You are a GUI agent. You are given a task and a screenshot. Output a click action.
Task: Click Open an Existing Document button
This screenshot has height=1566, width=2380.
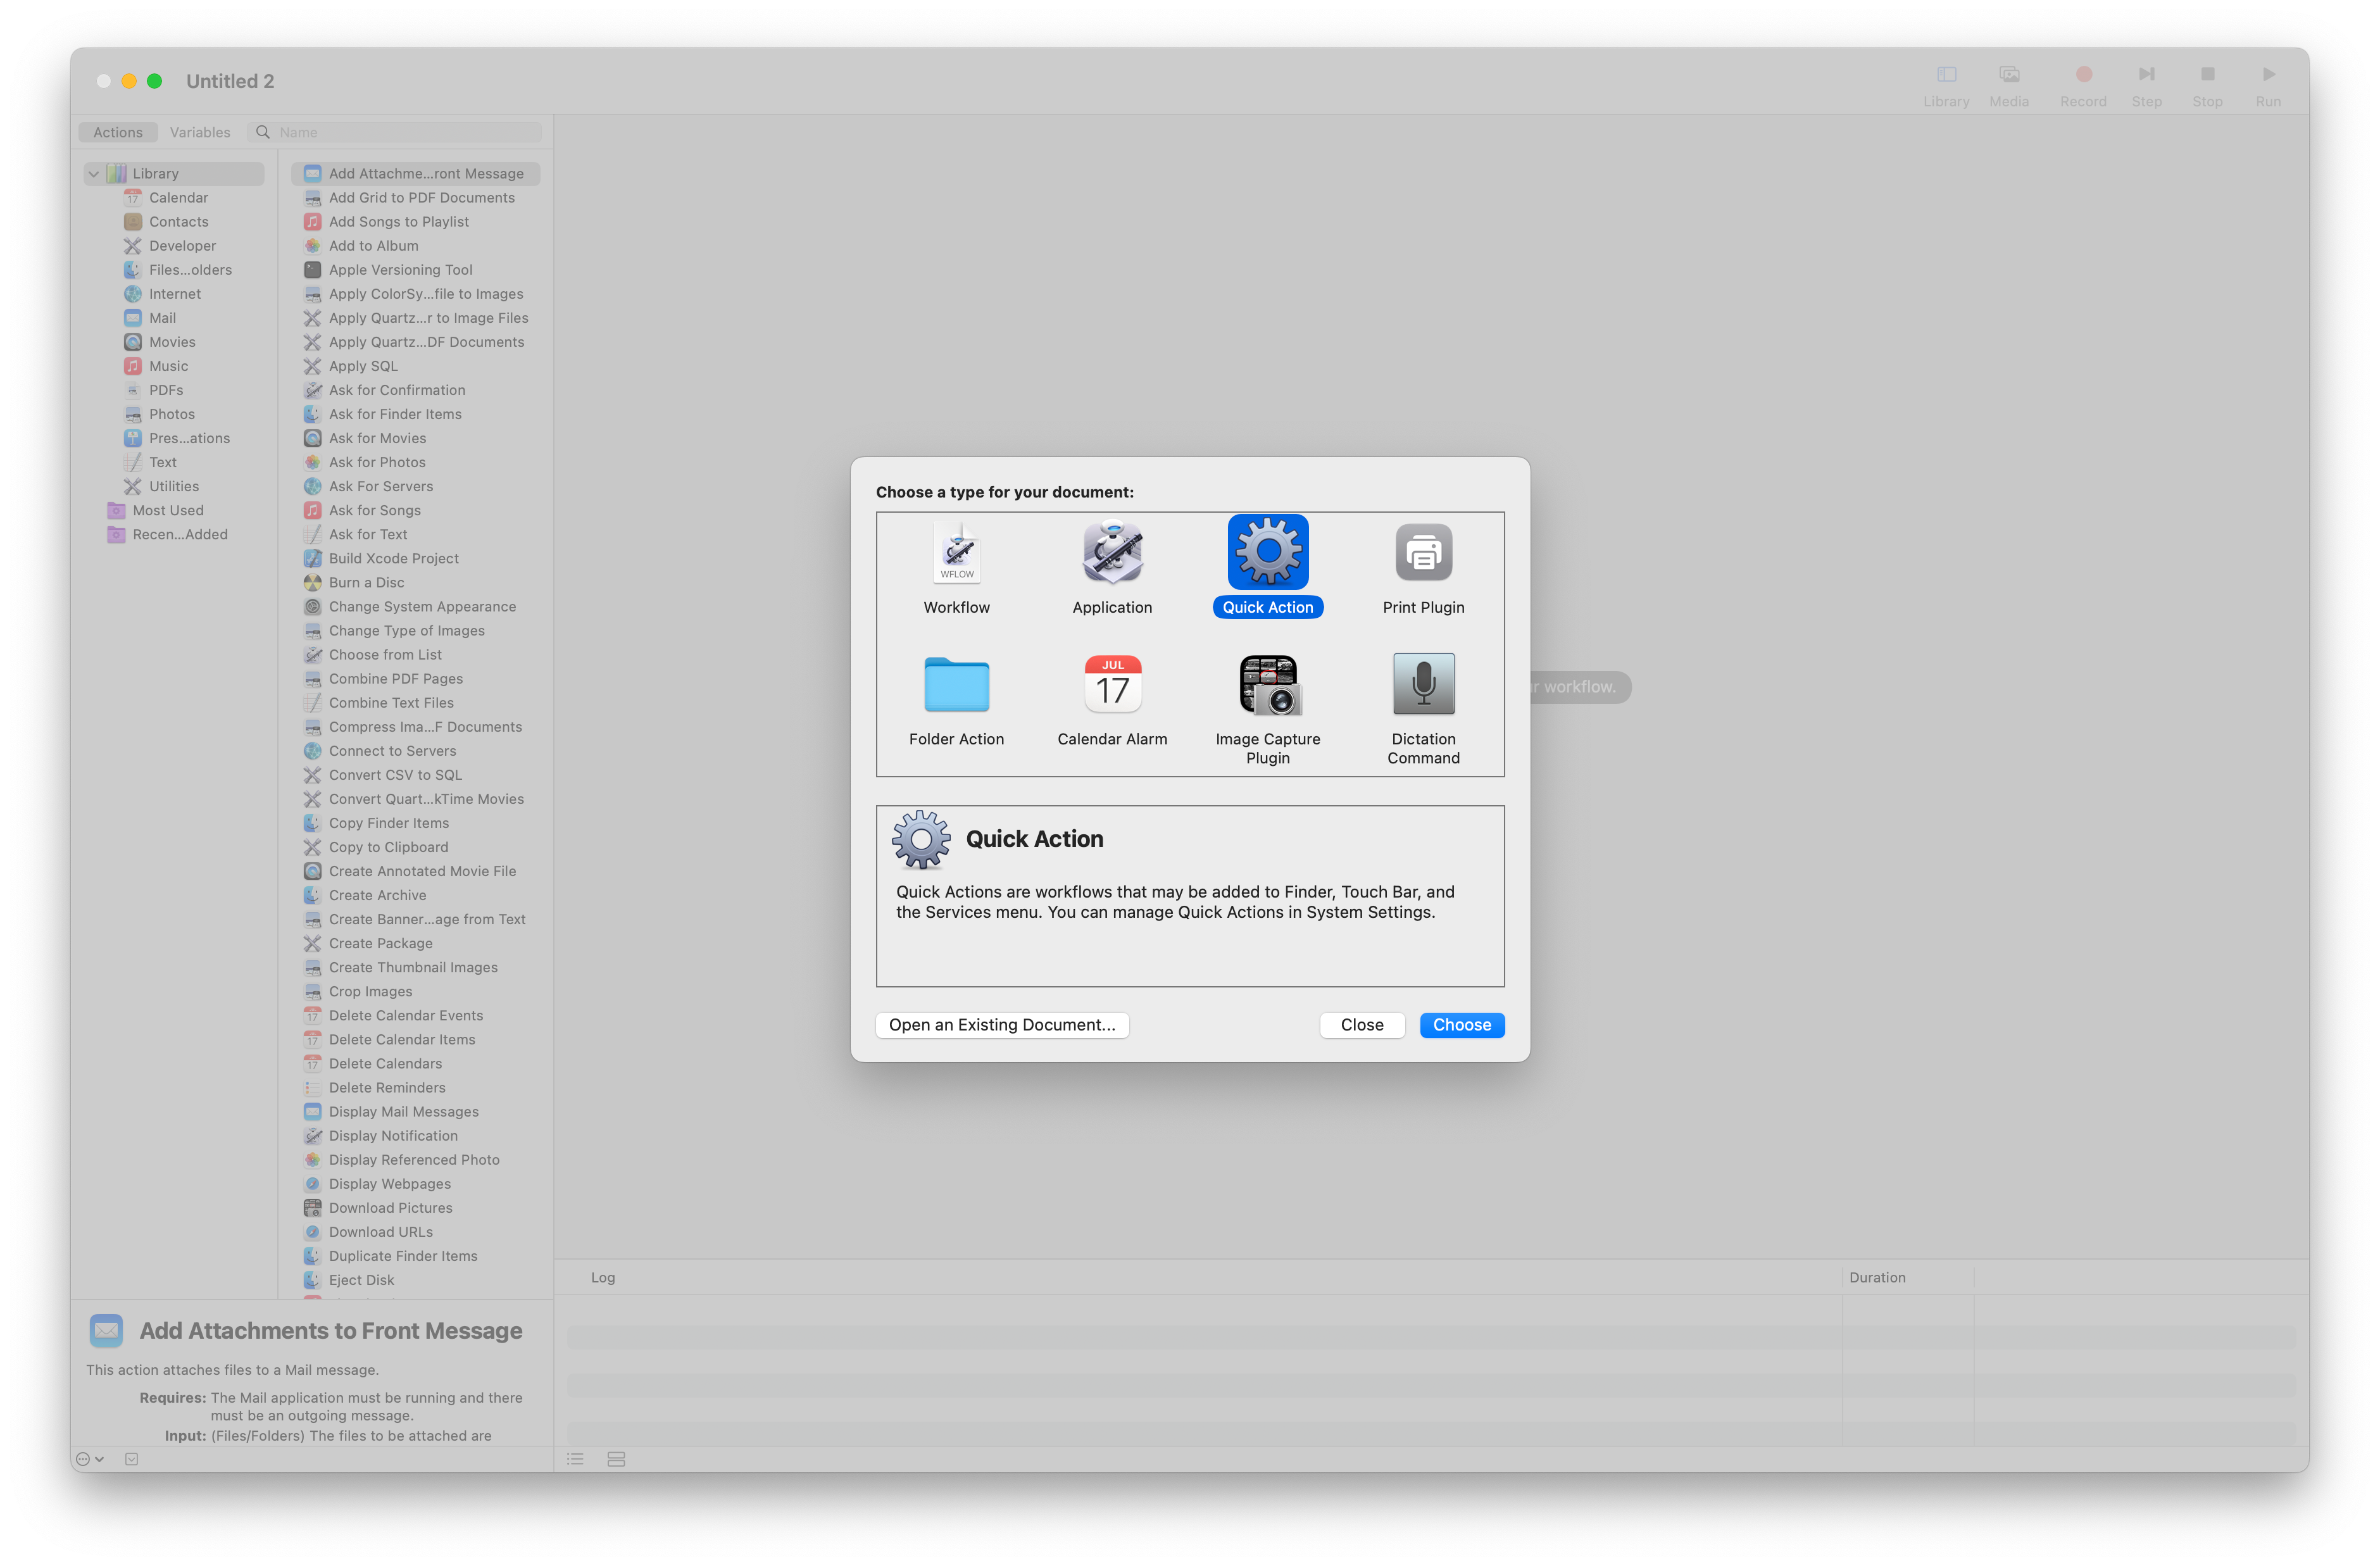click(1002, 1025)
